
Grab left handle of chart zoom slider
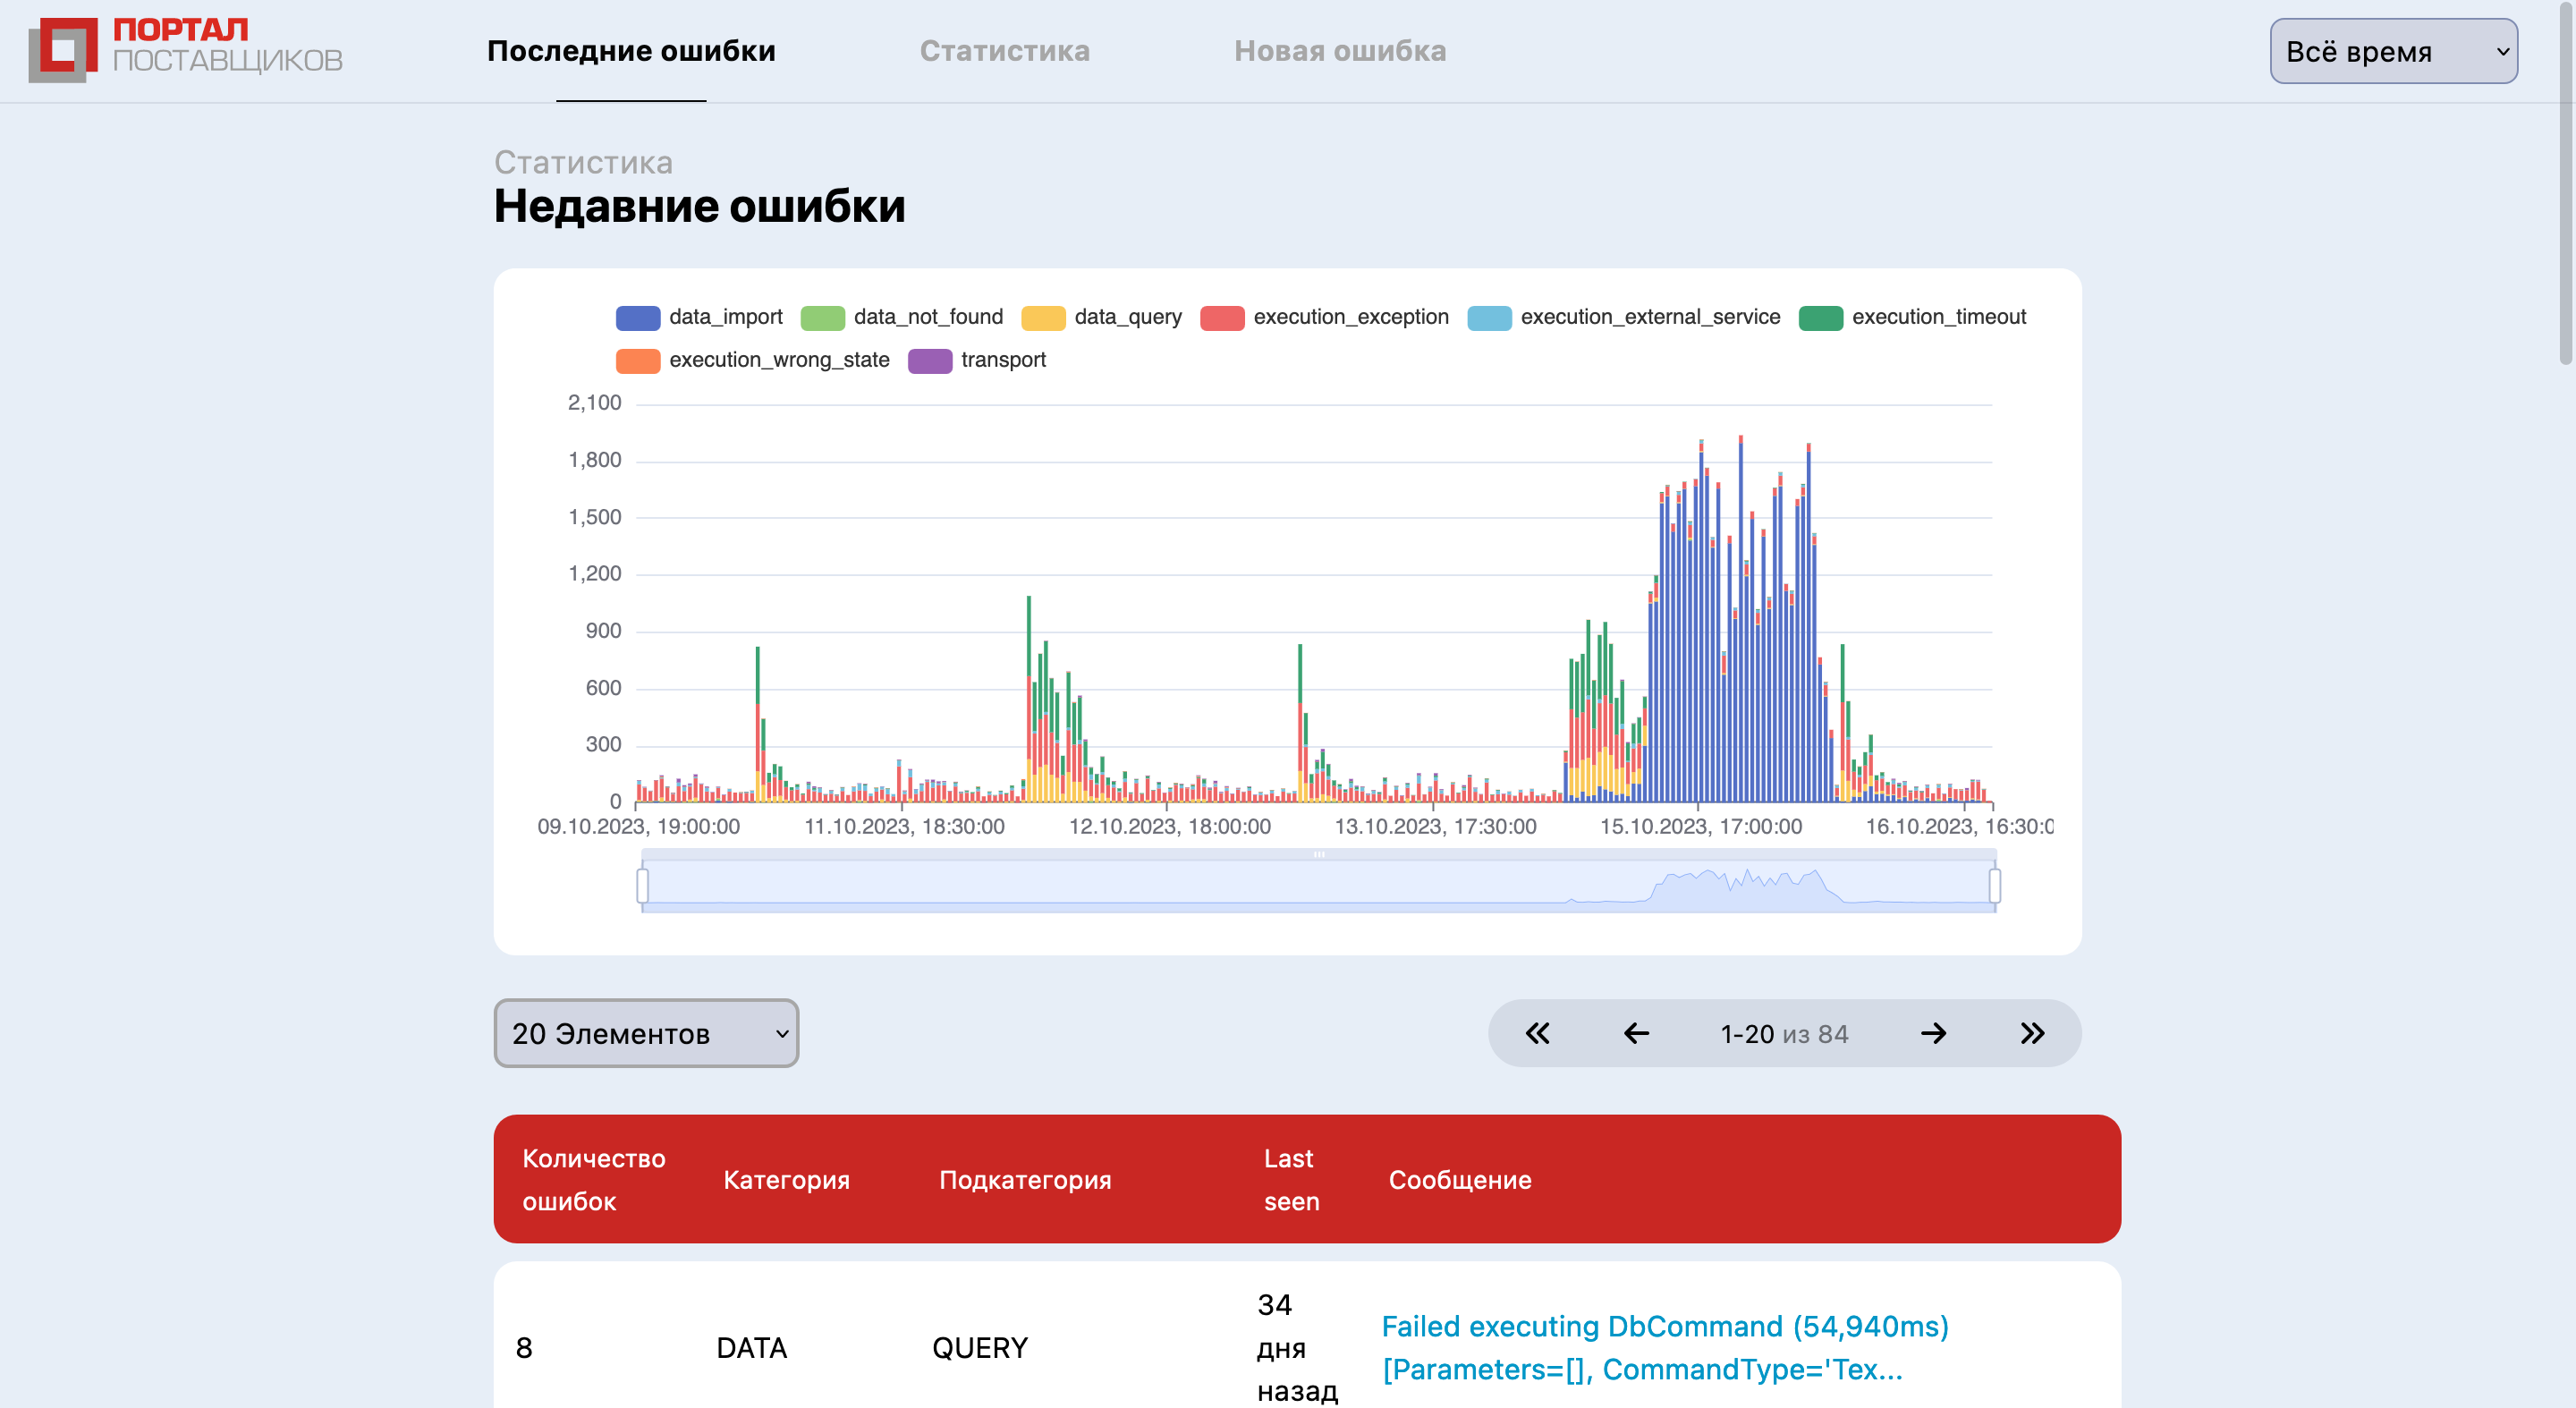(x=643, y=885)
